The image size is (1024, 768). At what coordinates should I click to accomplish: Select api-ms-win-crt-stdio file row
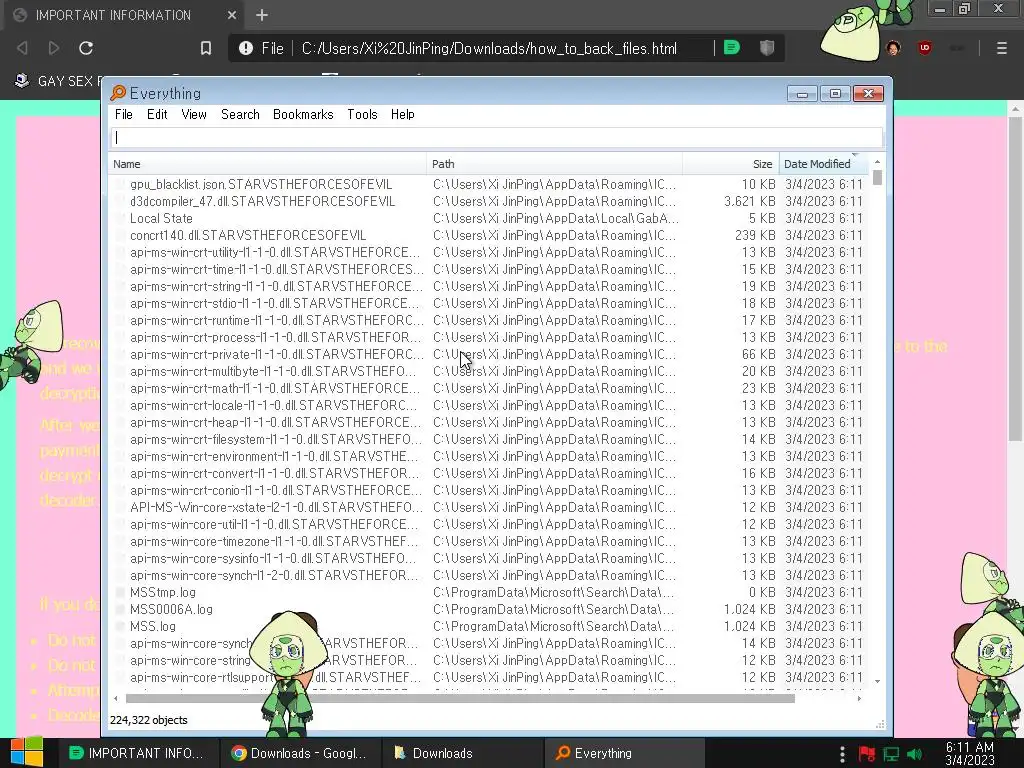pyautogui.click(x=488, y=303)
